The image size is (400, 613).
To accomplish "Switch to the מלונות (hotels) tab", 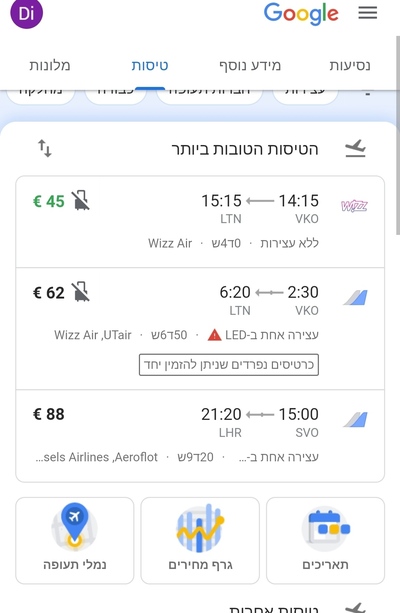I will coord(50,65).
